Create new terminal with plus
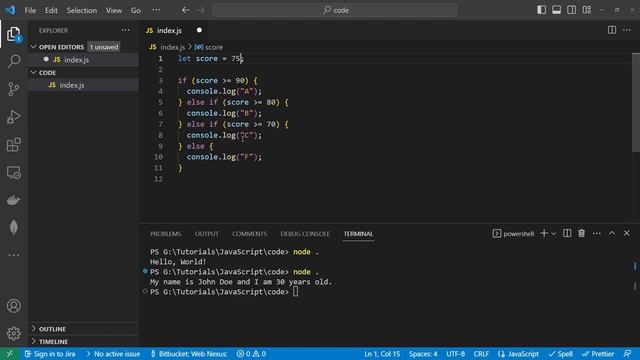The width and height of the screenshot is (640, 360). pyautogui.click(x=544, y=233)
